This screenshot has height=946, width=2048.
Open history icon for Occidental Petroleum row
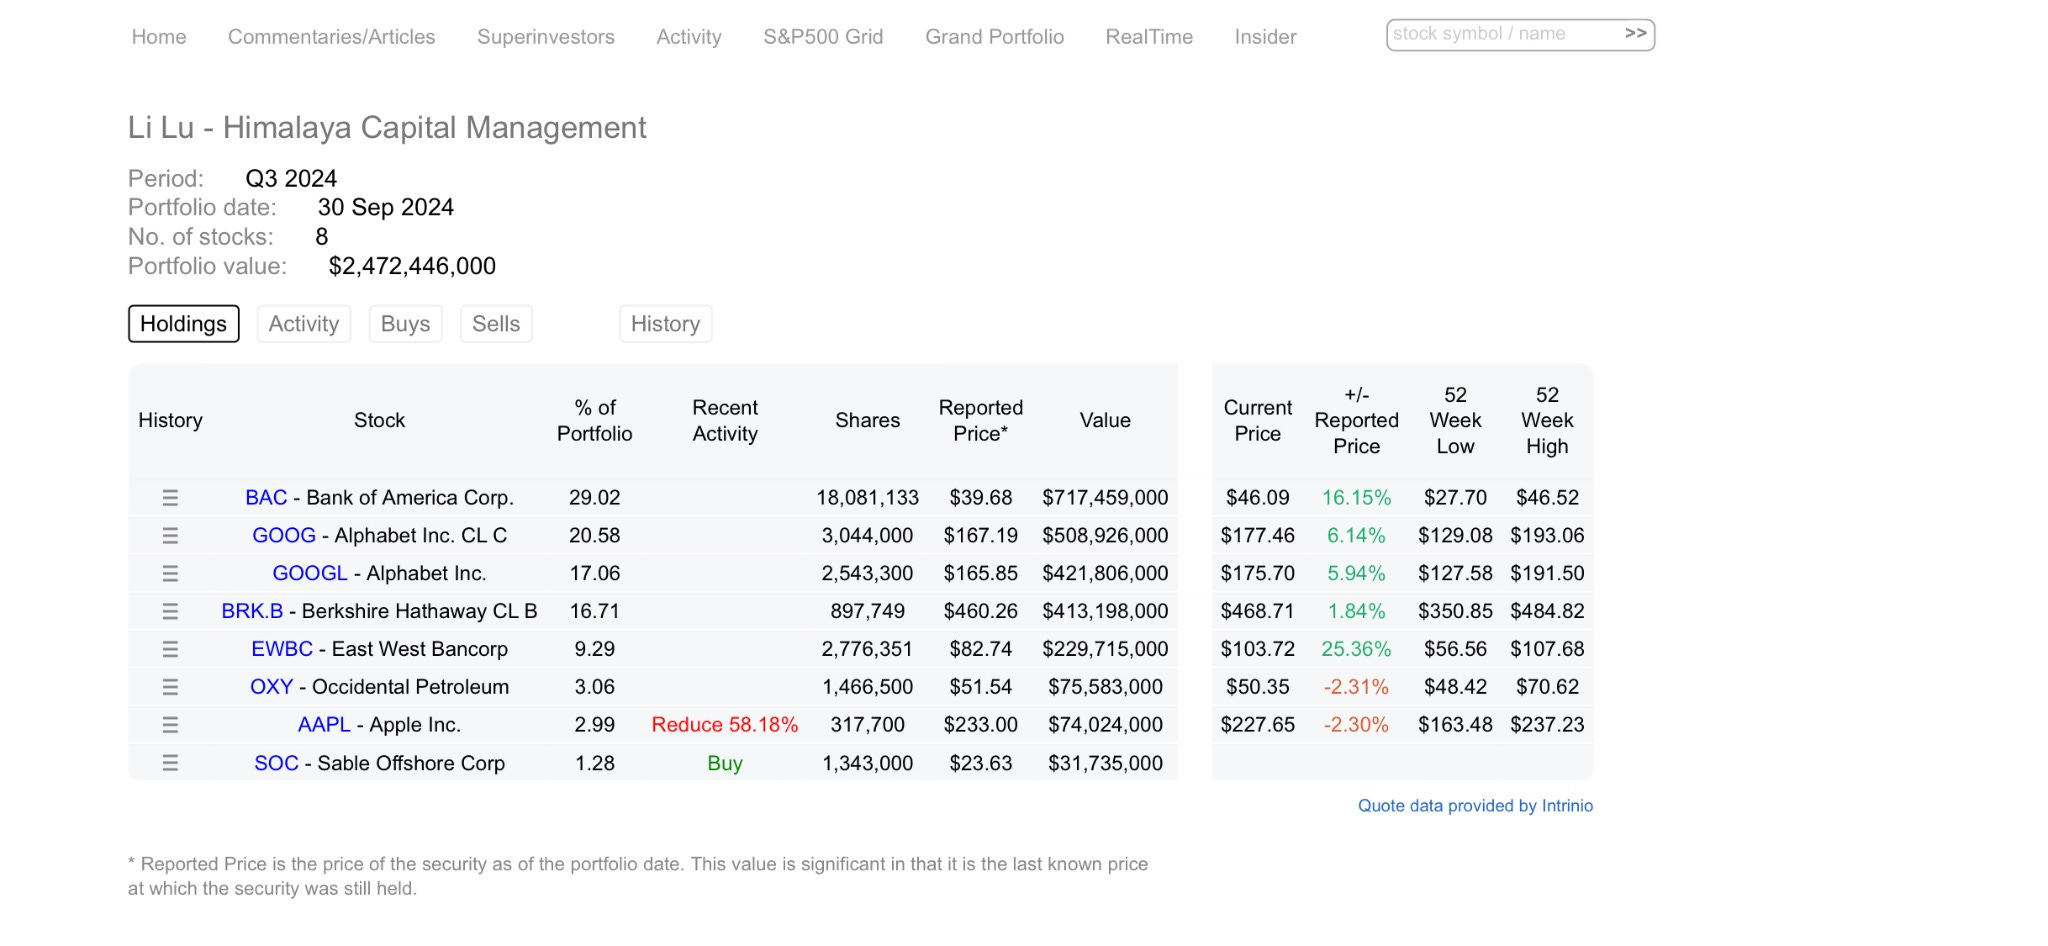(x=170, y=687)
